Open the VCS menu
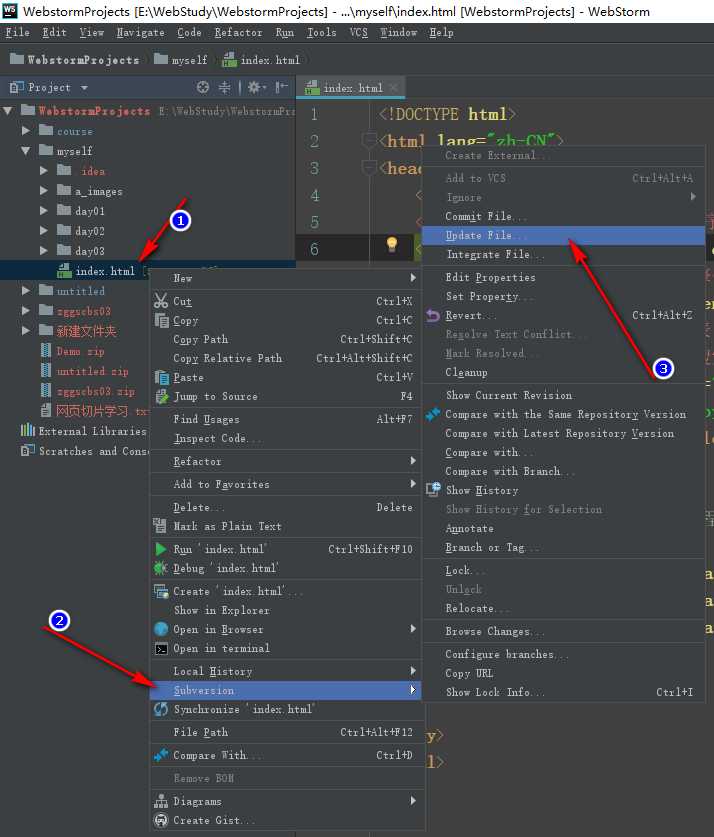714x837 pixels. tap(359, 33)
